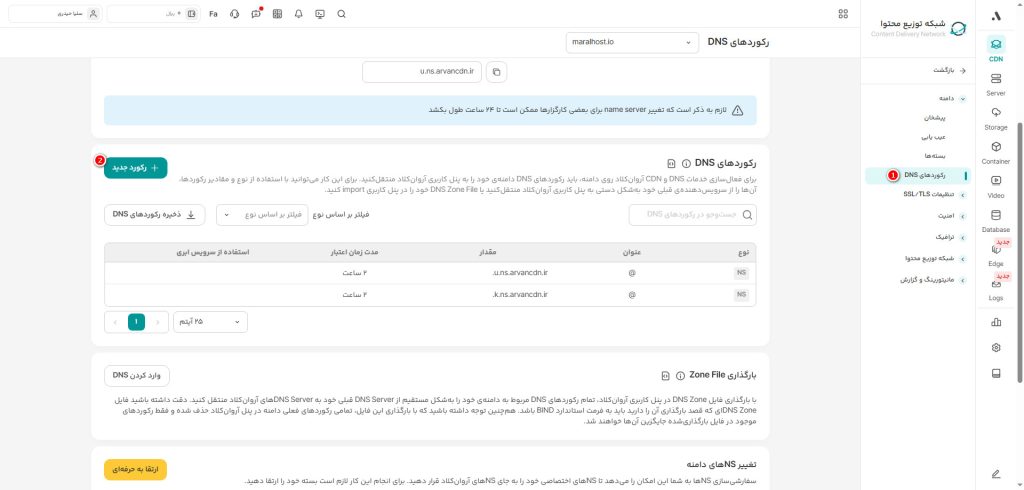Click the code icon beside رکوردهای DNS heading
1024x490 pixels.
[671, 163]
